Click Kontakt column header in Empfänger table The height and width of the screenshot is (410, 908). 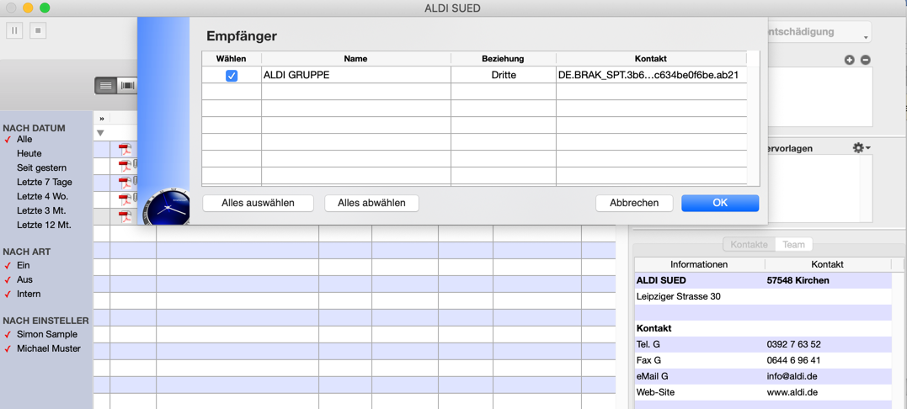tap(651, 58)
